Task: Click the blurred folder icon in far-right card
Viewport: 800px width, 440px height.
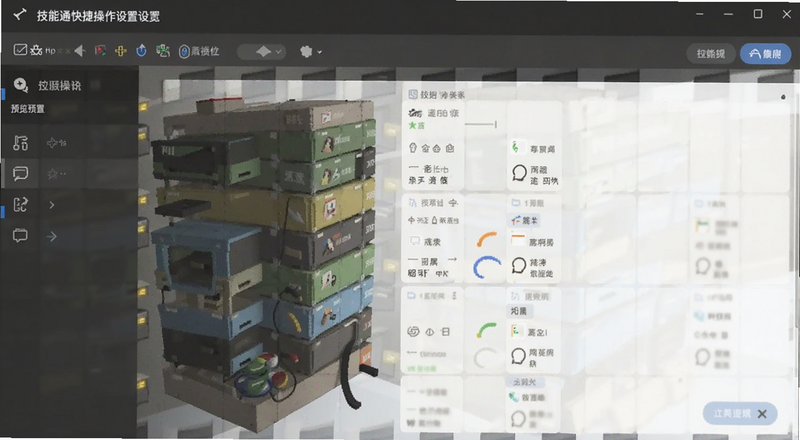Action: coord(698,204)
